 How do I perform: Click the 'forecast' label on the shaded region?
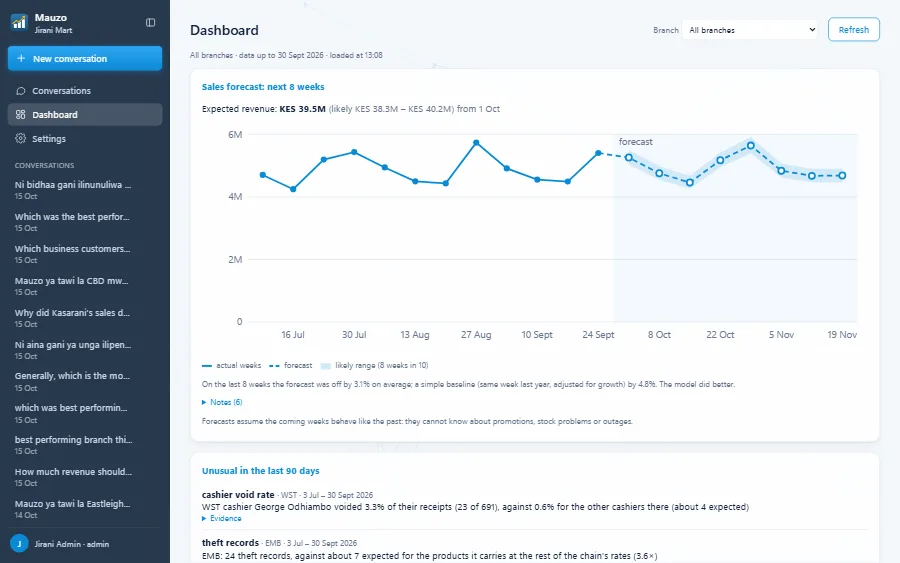point(635,142)
